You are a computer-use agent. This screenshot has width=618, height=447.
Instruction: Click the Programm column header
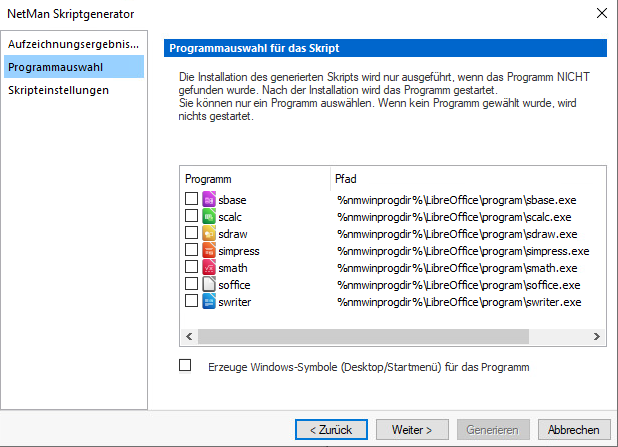point(255,179)
